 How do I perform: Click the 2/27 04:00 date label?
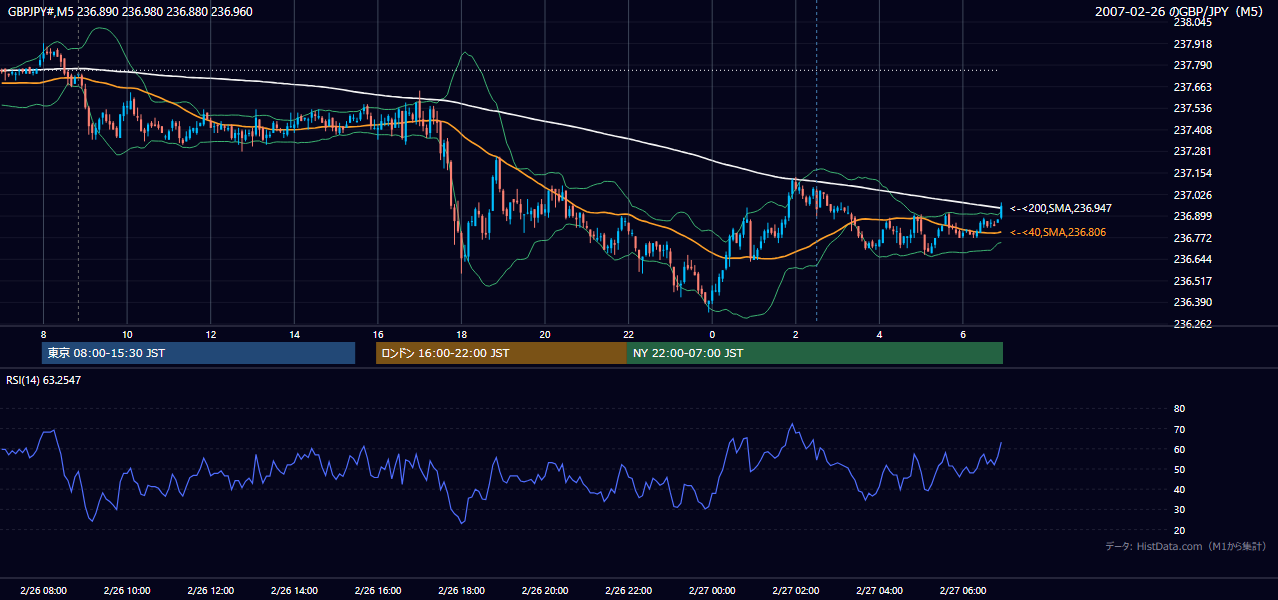click(x=879, y=591)
